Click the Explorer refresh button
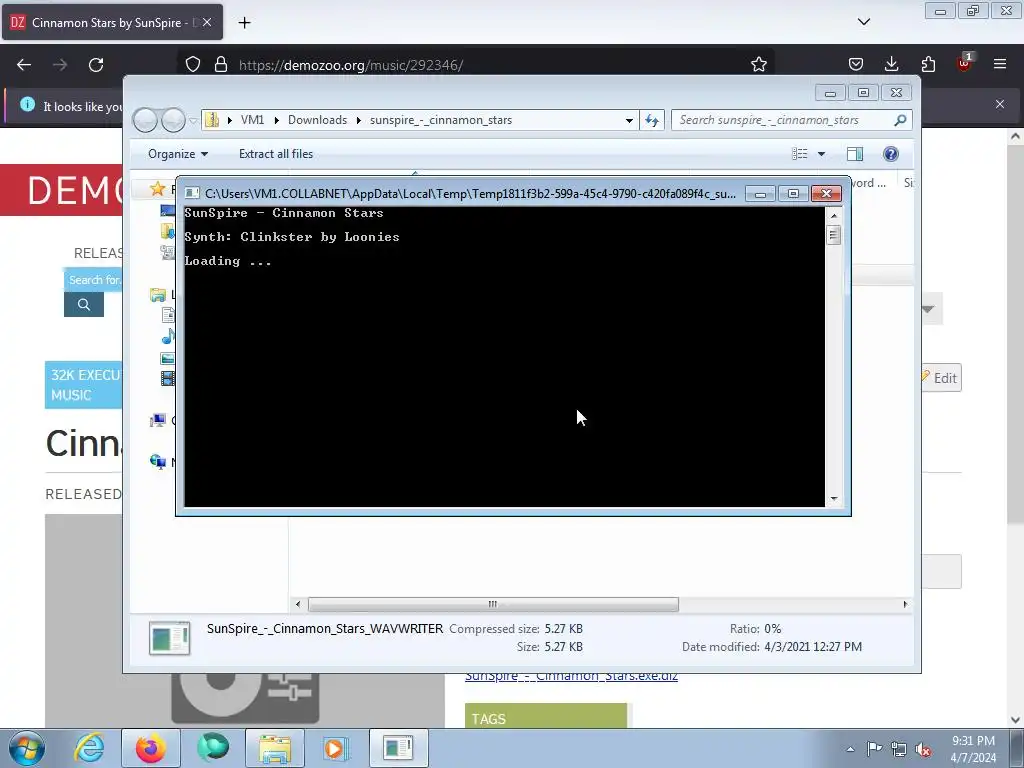 coord(652,120)
